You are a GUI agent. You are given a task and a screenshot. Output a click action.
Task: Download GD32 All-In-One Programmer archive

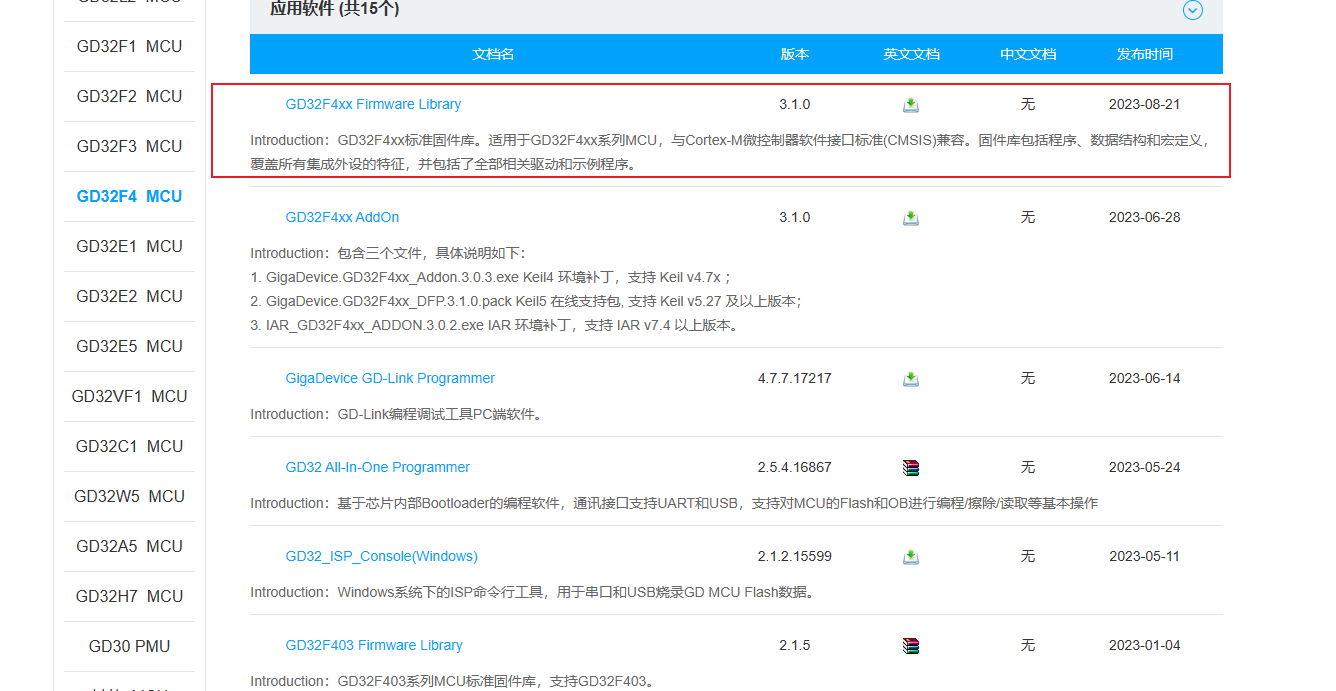pyautogui.click(x=911, y=468)
